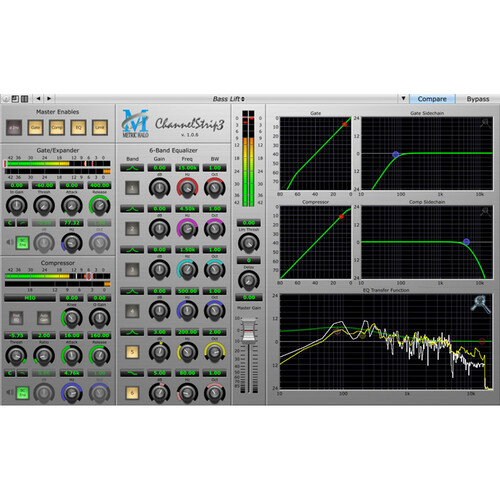Enable equalizer band 5

[132, 352]
